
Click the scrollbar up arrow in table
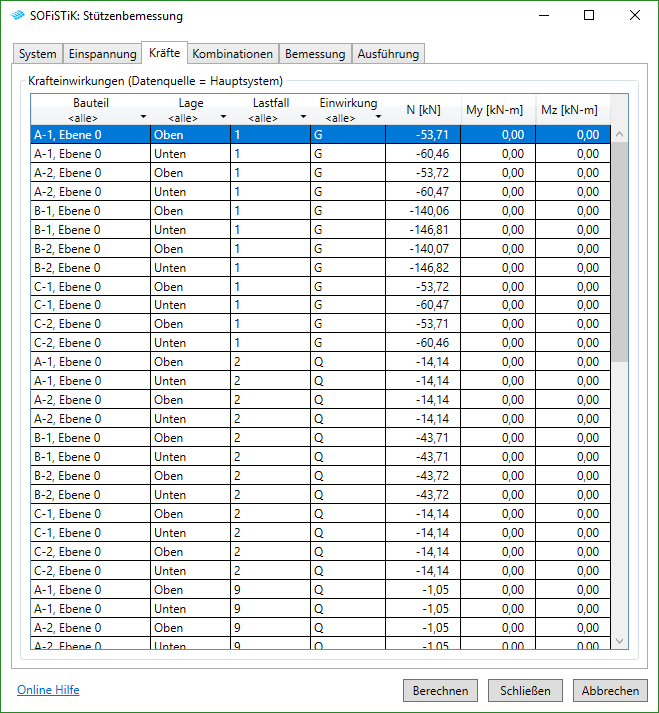coord(619,134)
